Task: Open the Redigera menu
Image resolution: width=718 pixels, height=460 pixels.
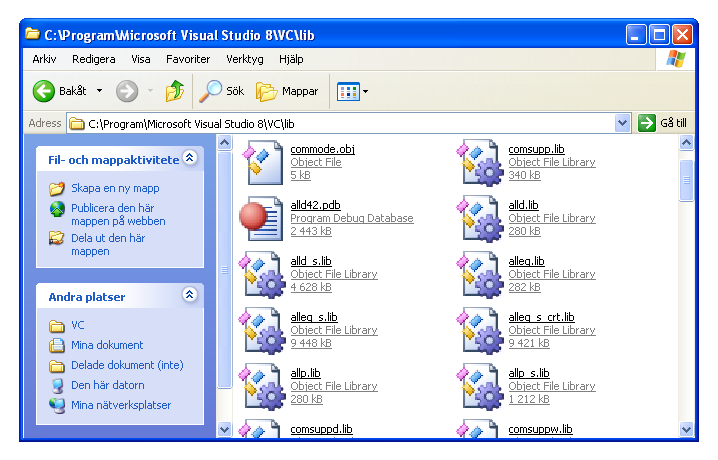Action: [94, 59]
